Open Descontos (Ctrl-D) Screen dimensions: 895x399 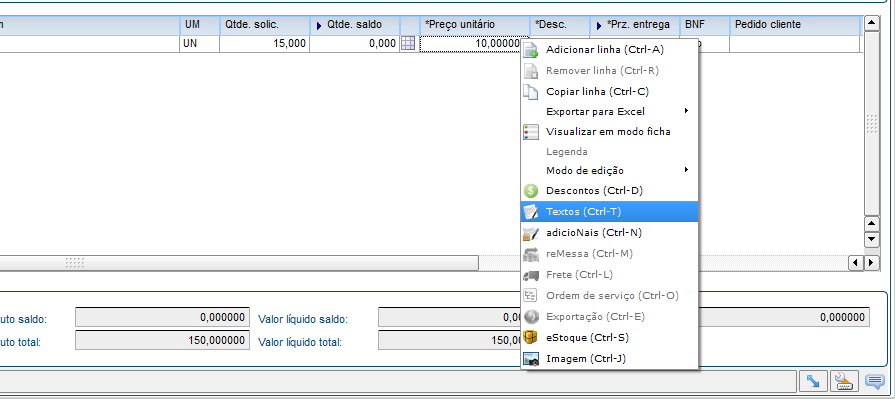click(x=610, y=190)
